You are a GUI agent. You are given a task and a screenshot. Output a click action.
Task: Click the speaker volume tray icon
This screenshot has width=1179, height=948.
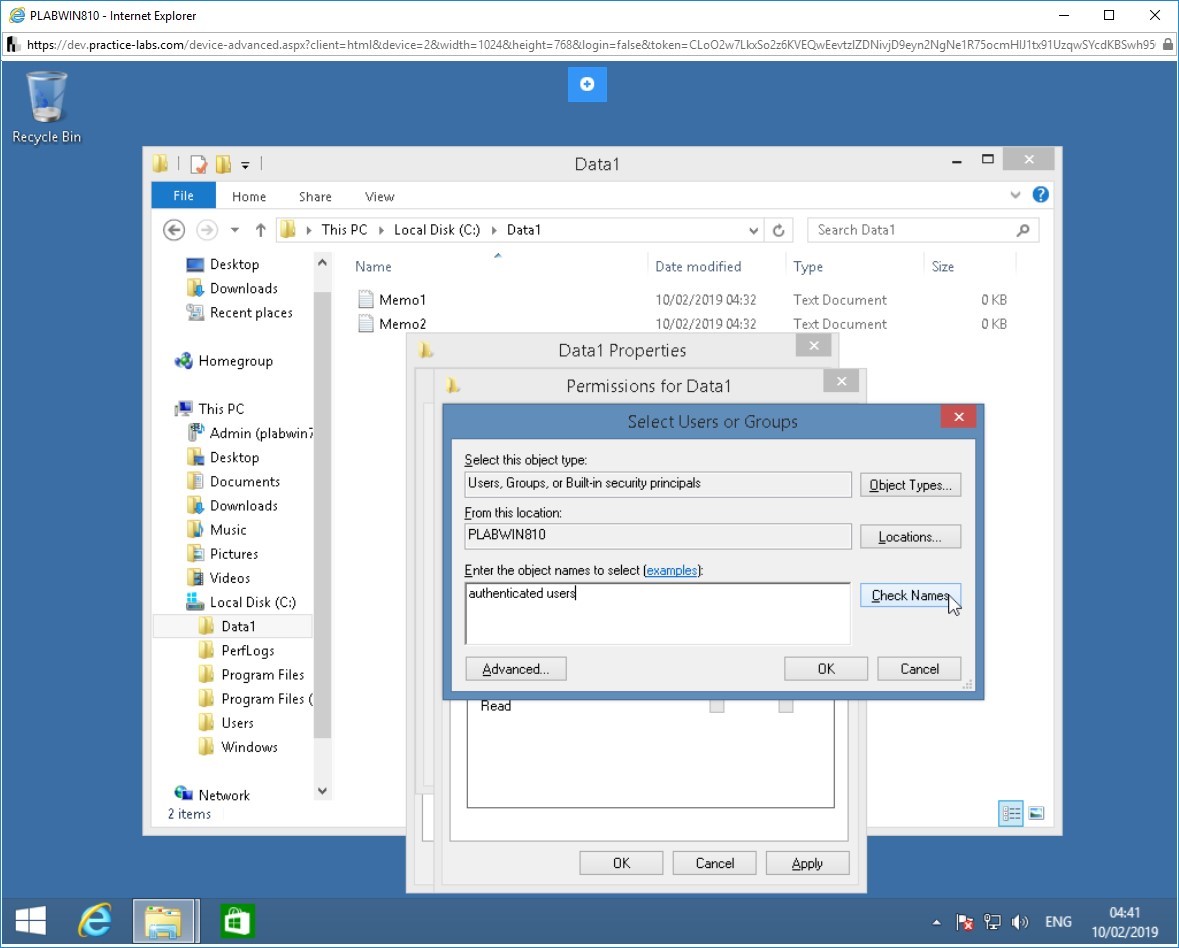1020,922
